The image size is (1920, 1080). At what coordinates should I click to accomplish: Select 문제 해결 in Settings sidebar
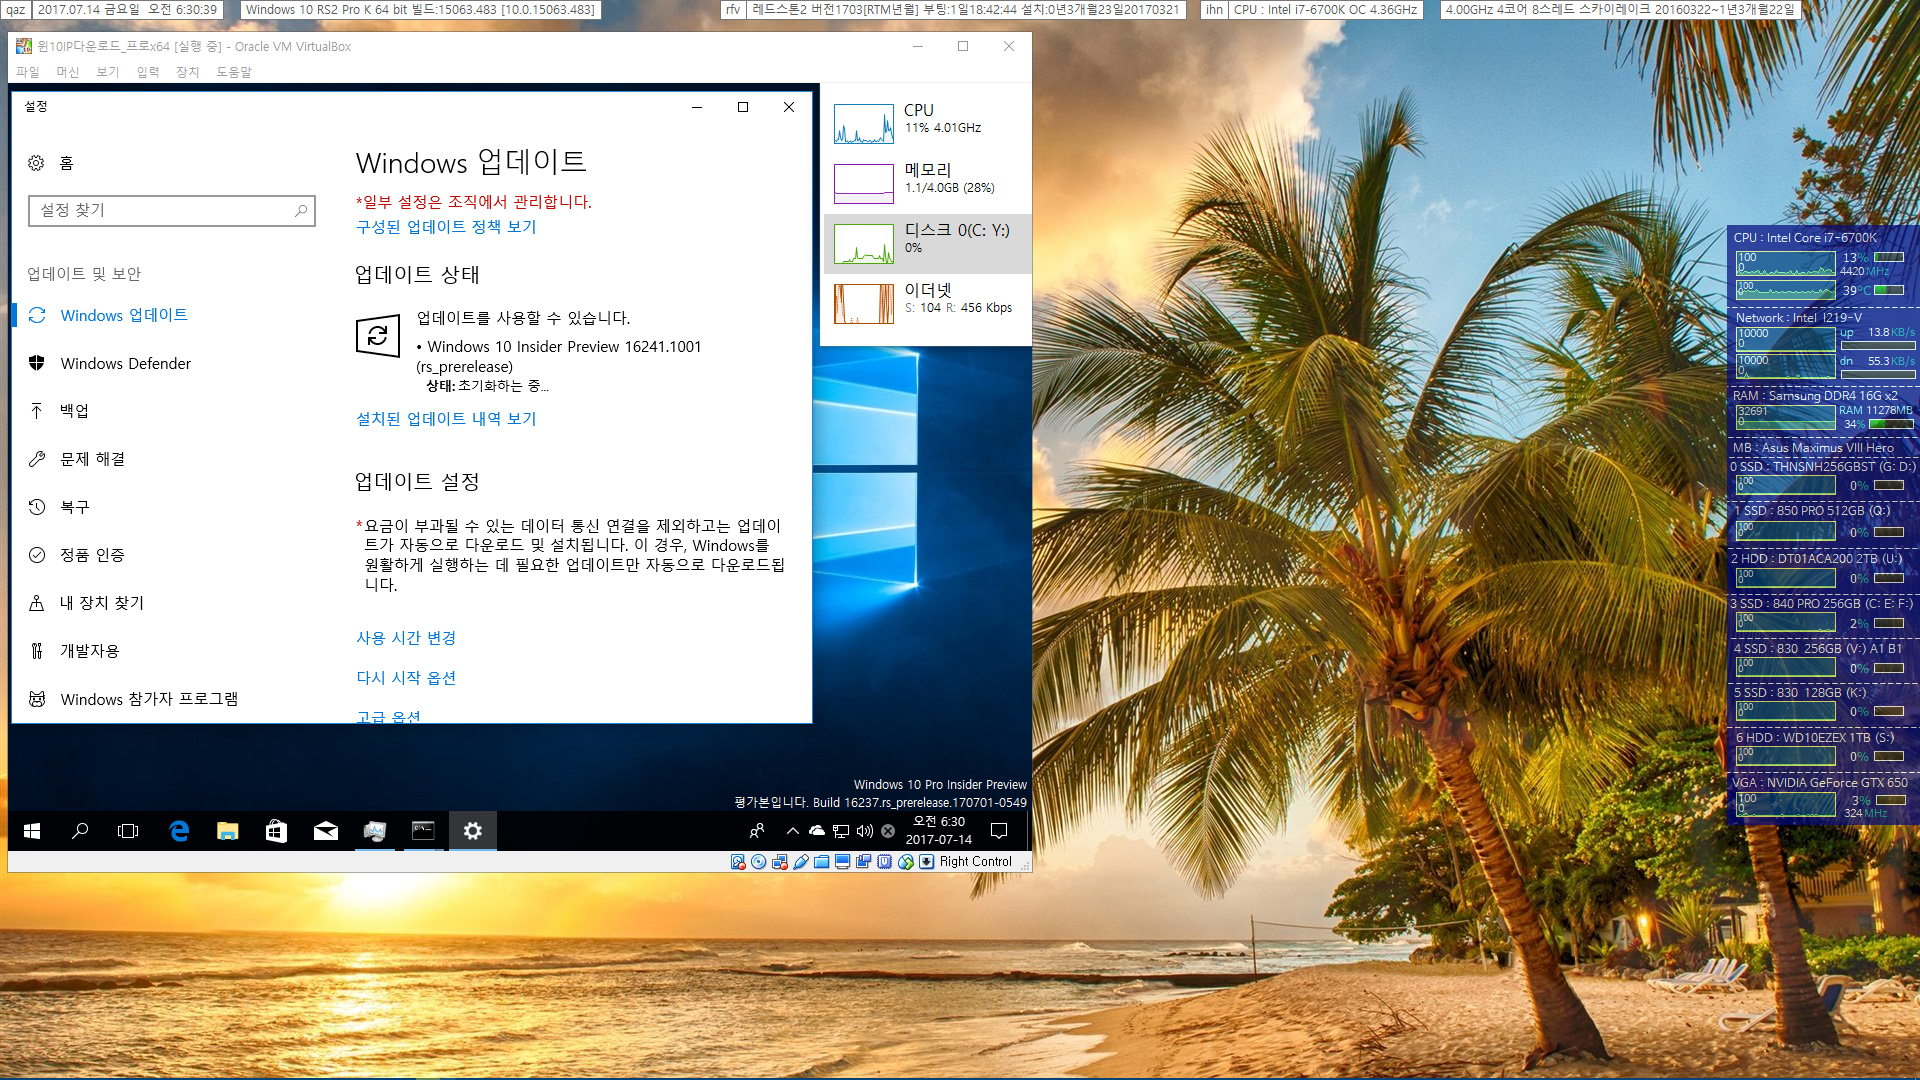(x=92, y=459)
